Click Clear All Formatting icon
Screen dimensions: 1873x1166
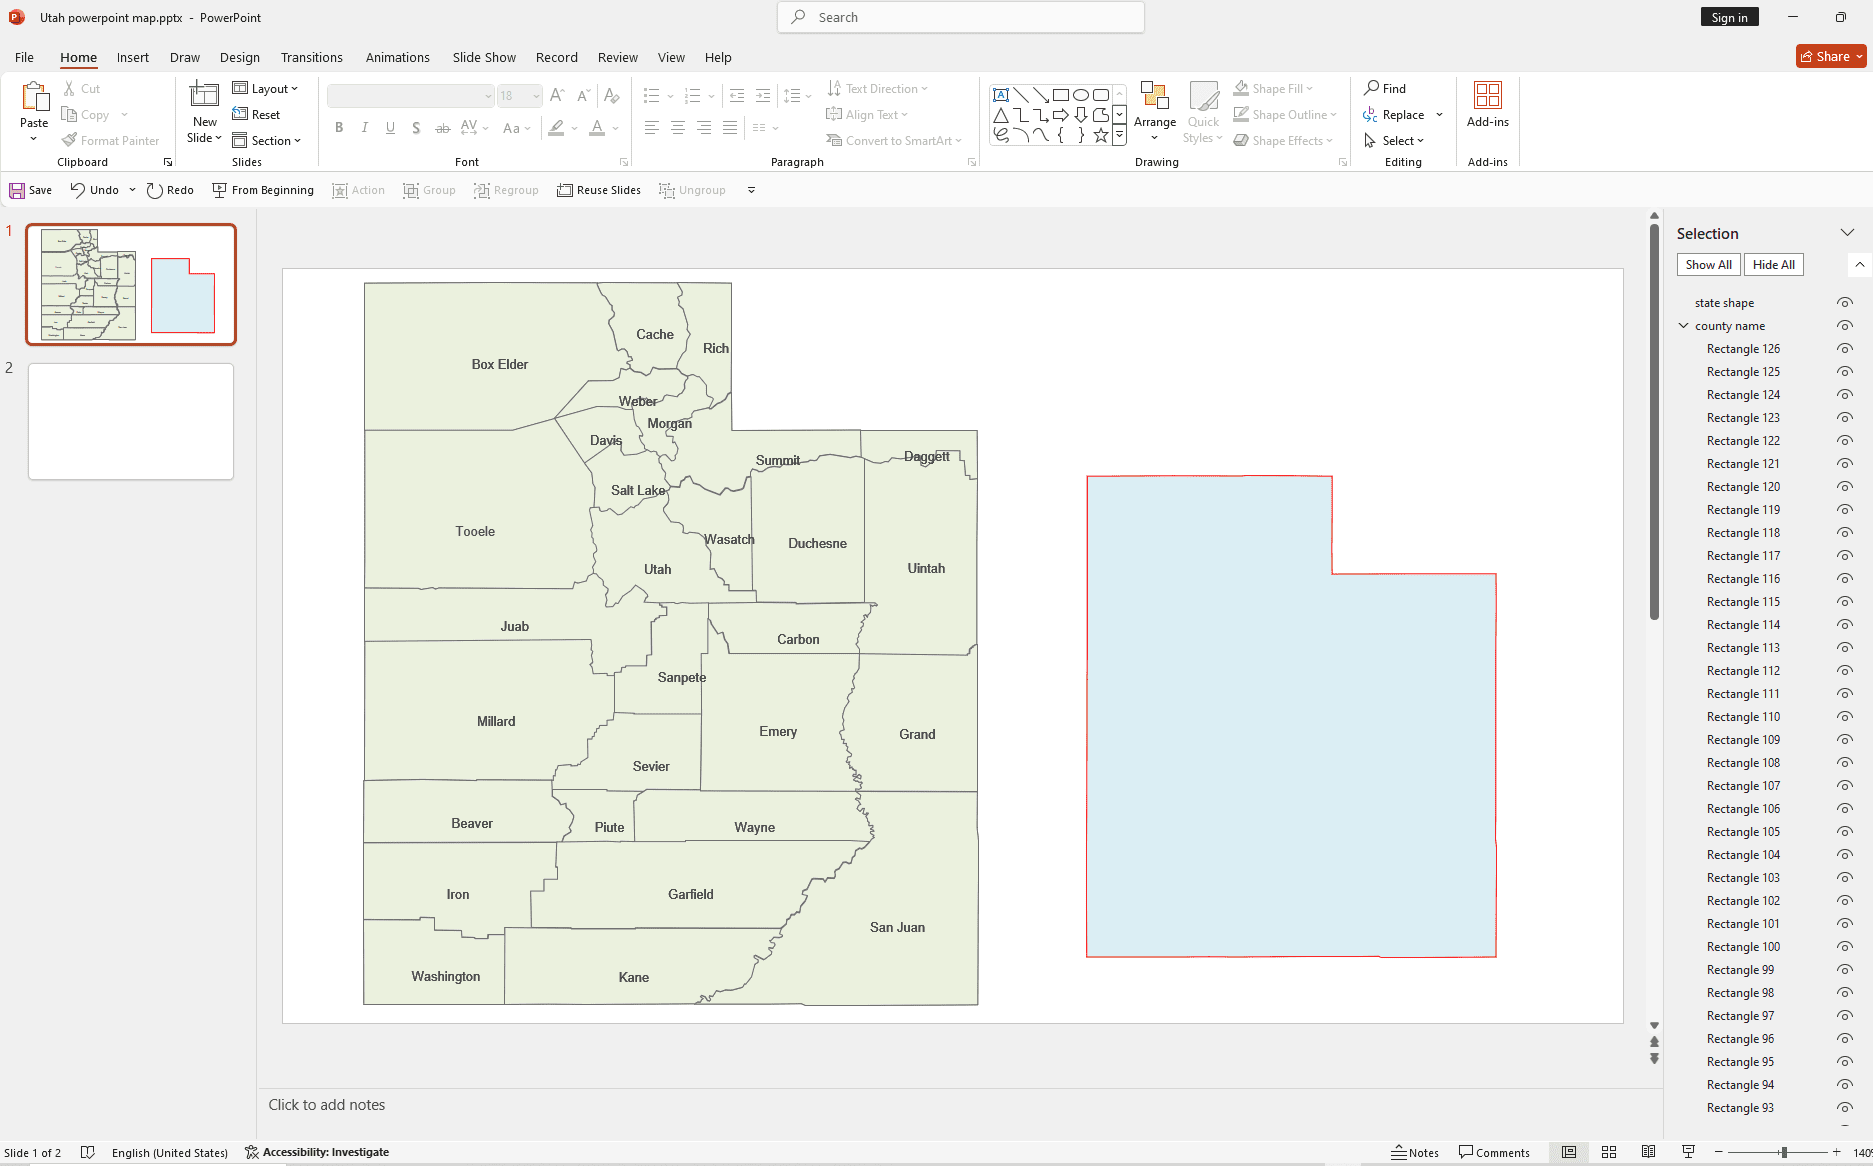(x=612, y=96)
